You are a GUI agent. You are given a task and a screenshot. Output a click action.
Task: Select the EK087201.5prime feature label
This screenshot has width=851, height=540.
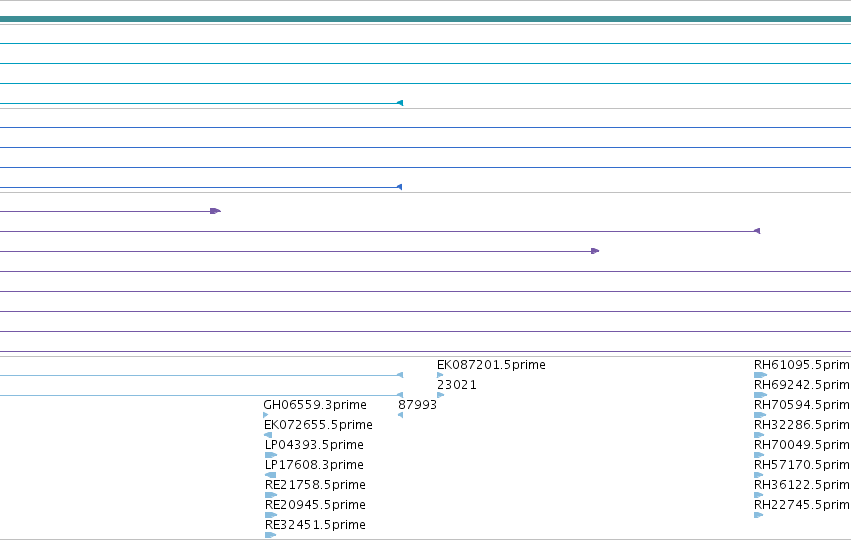click(491, 365)
